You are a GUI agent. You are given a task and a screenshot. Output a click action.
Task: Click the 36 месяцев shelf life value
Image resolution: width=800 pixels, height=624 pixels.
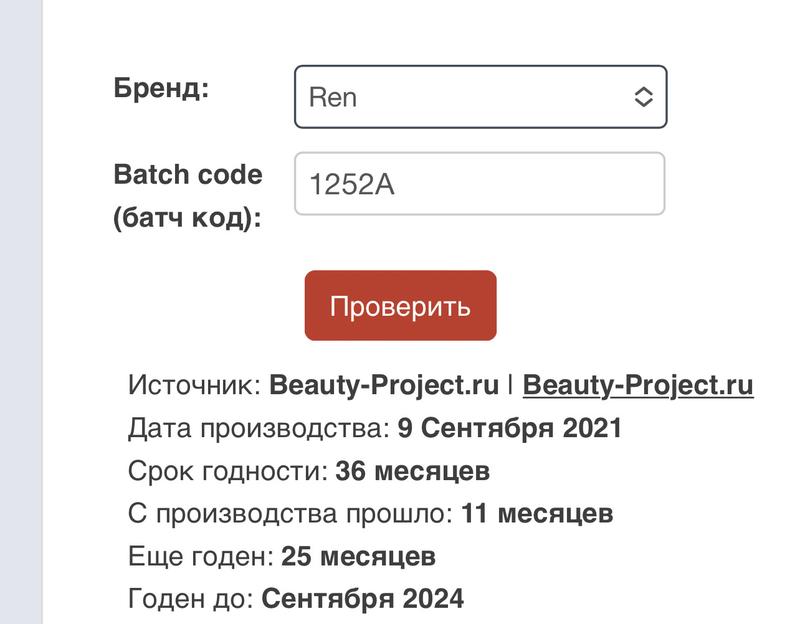(412, 471)
